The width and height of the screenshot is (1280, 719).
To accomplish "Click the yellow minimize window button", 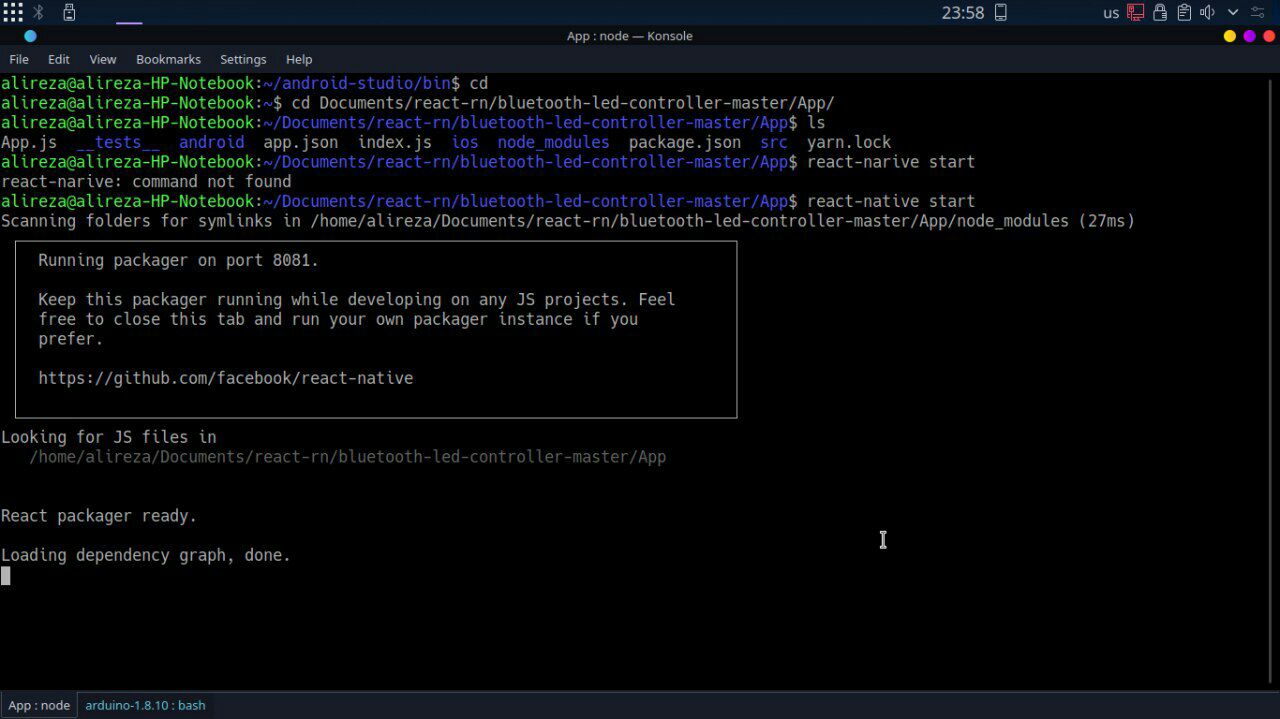I will (1230, 36).
